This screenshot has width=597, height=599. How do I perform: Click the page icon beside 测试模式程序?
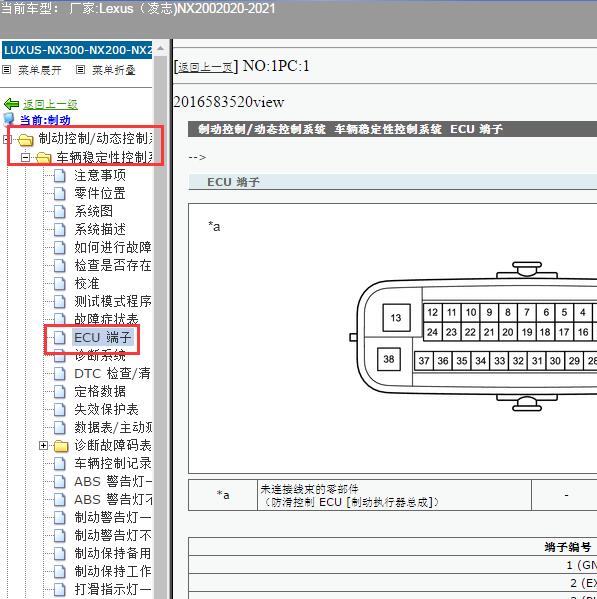click(x=60, y=302)
